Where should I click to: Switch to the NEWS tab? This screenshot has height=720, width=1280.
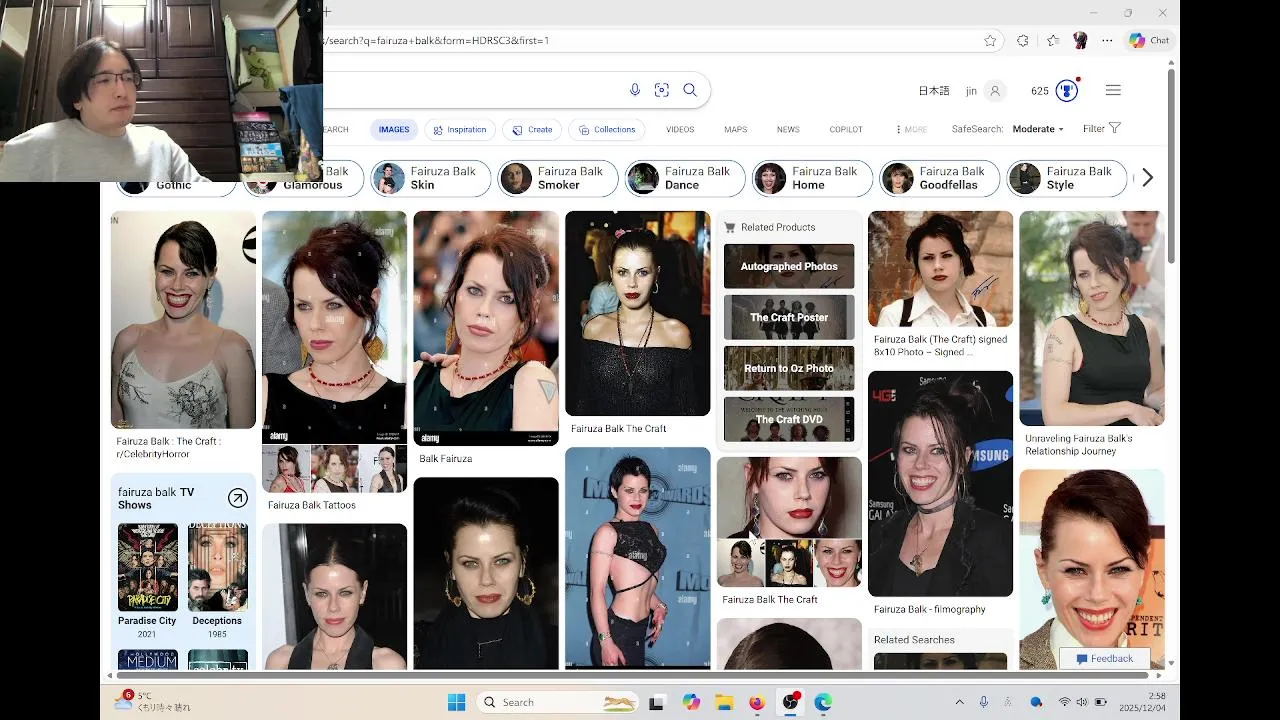788,129
